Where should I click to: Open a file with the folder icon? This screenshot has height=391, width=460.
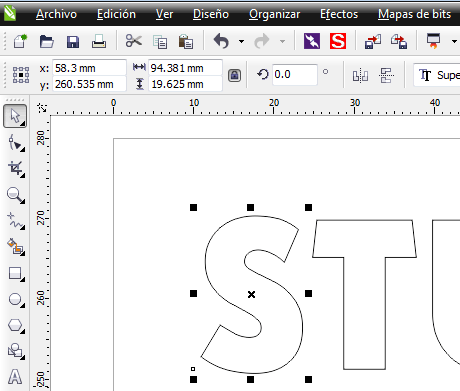point(46,41)
